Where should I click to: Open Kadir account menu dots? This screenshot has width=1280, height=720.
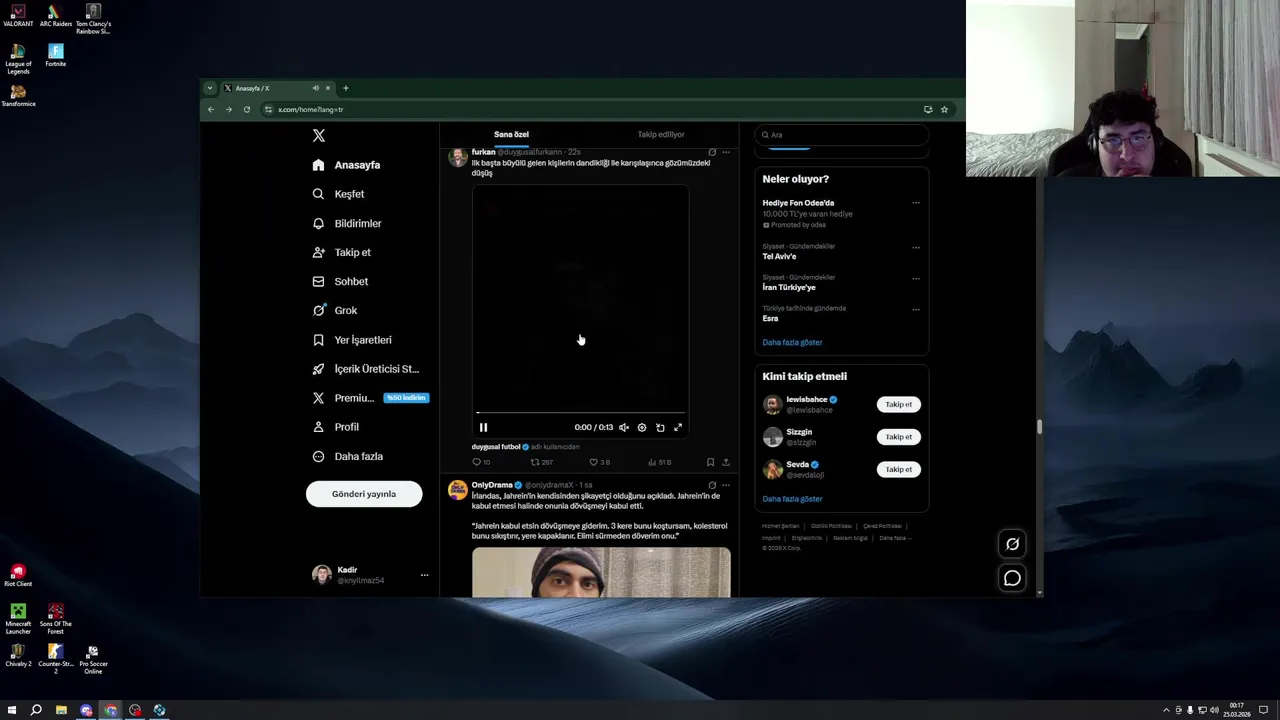424,575
